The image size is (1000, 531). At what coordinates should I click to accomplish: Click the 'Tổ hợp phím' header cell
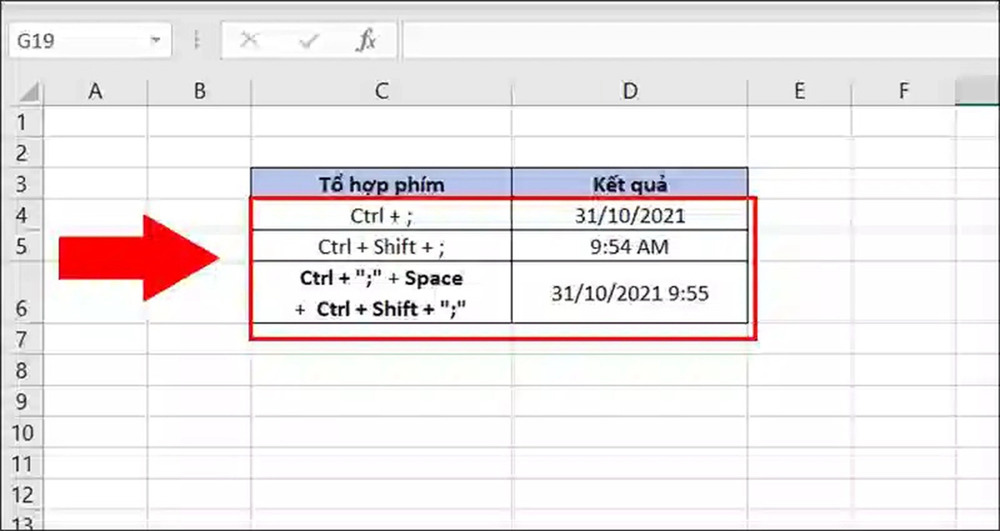point(381,184)
